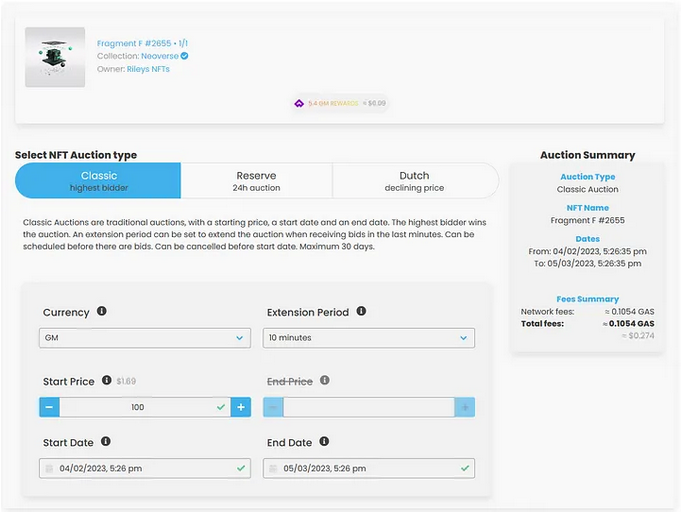The height and width of the screenshot is (518, 684).
Task: Click the Start Price input showing 100
Action: 145,407
